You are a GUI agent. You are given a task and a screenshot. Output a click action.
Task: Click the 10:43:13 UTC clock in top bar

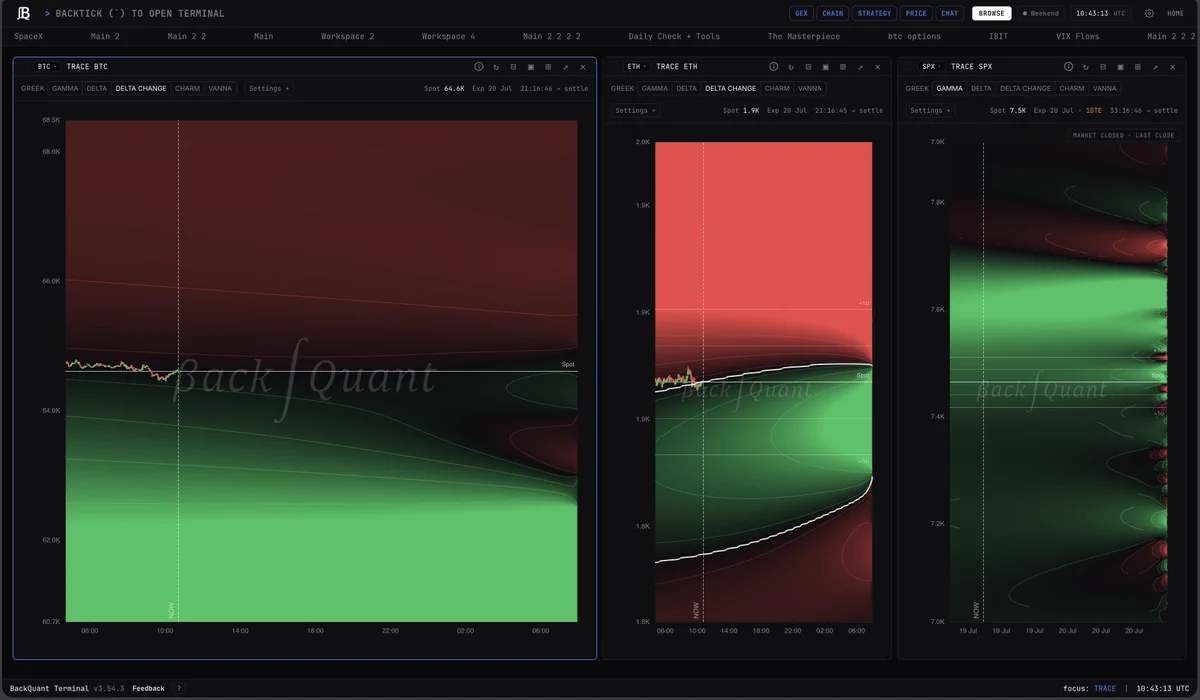(x=1101, y=13)
